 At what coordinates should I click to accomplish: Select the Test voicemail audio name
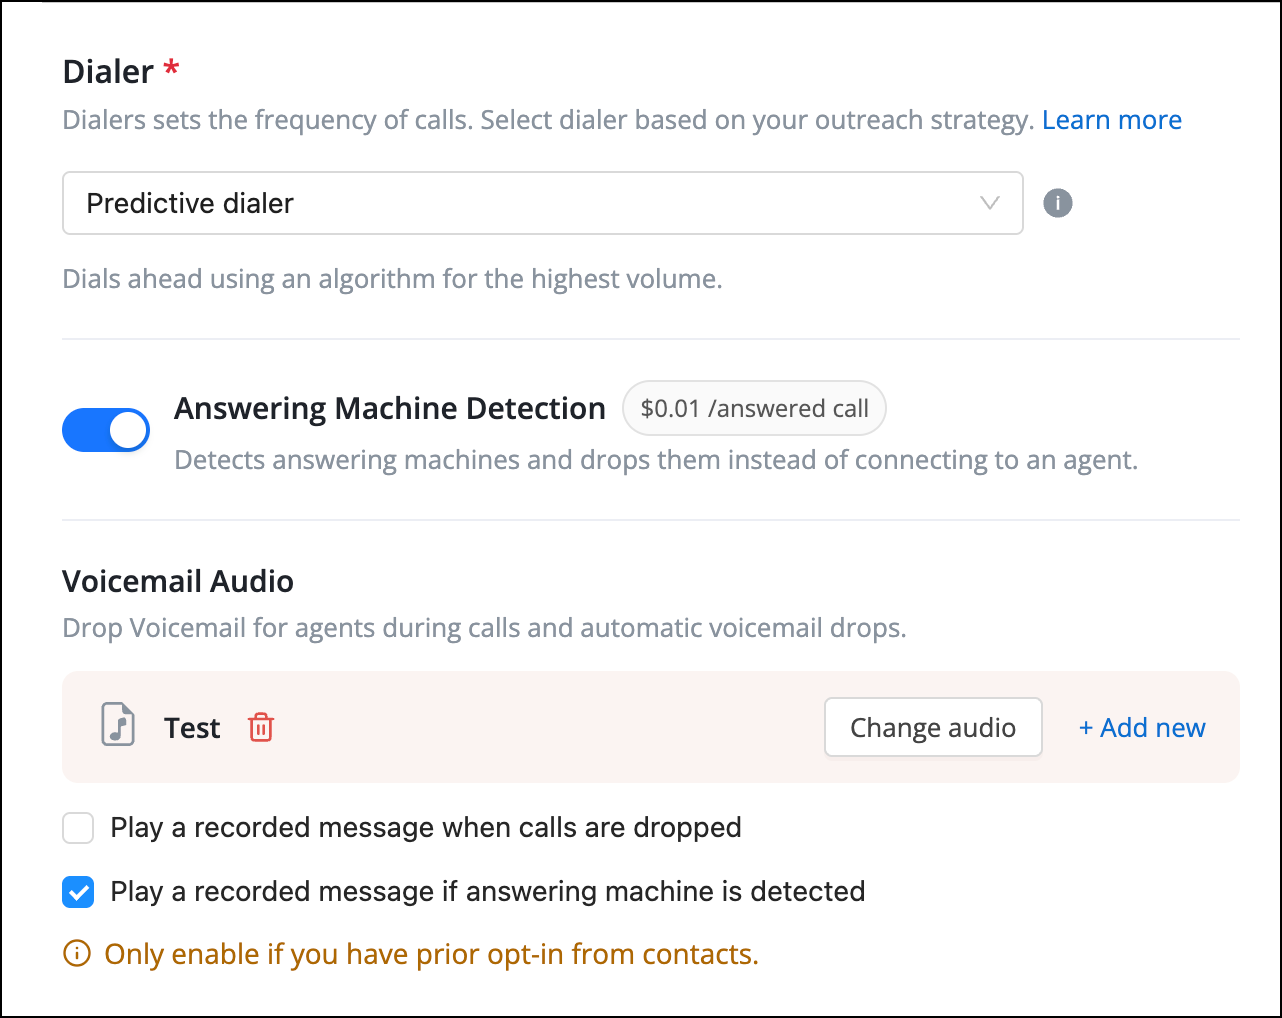tap(192, 728)
